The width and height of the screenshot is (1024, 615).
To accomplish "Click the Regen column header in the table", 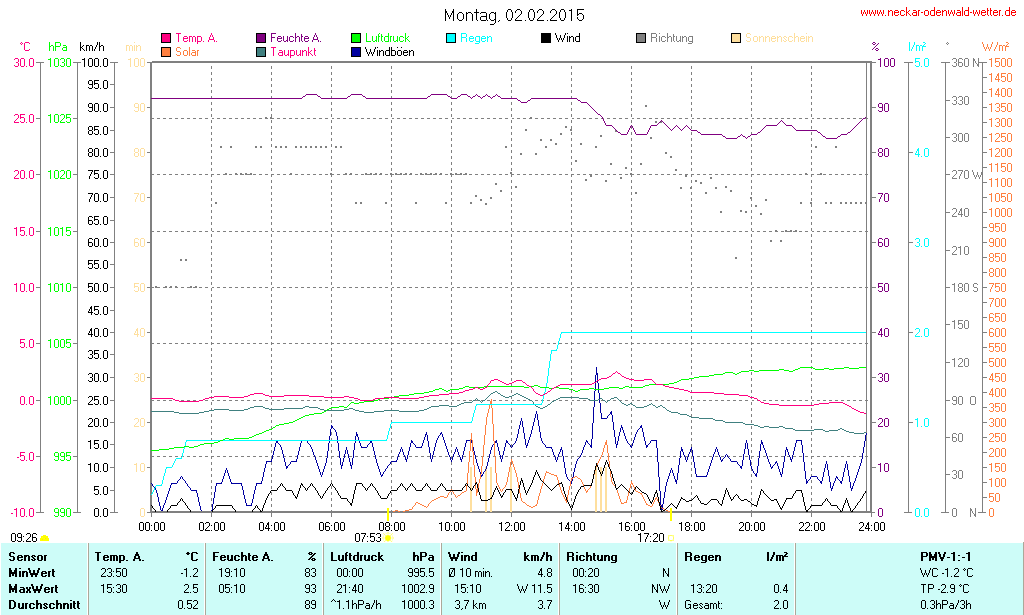I will (702, 557).
